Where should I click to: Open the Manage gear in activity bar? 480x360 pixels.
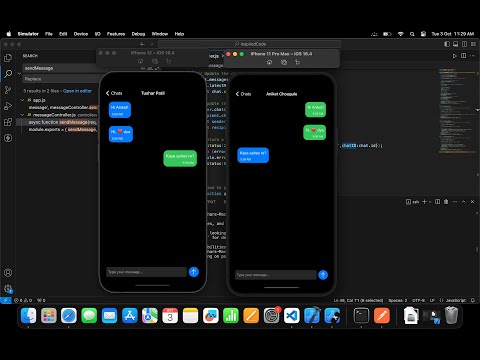(x=8, y=288)
